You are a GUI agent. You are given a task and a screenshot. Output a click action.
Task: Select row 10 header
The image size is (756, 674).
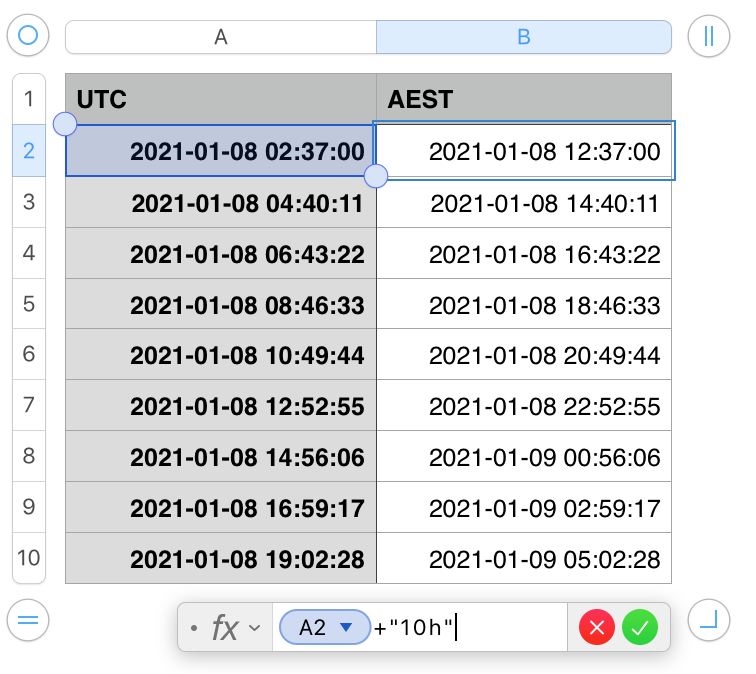28,557
